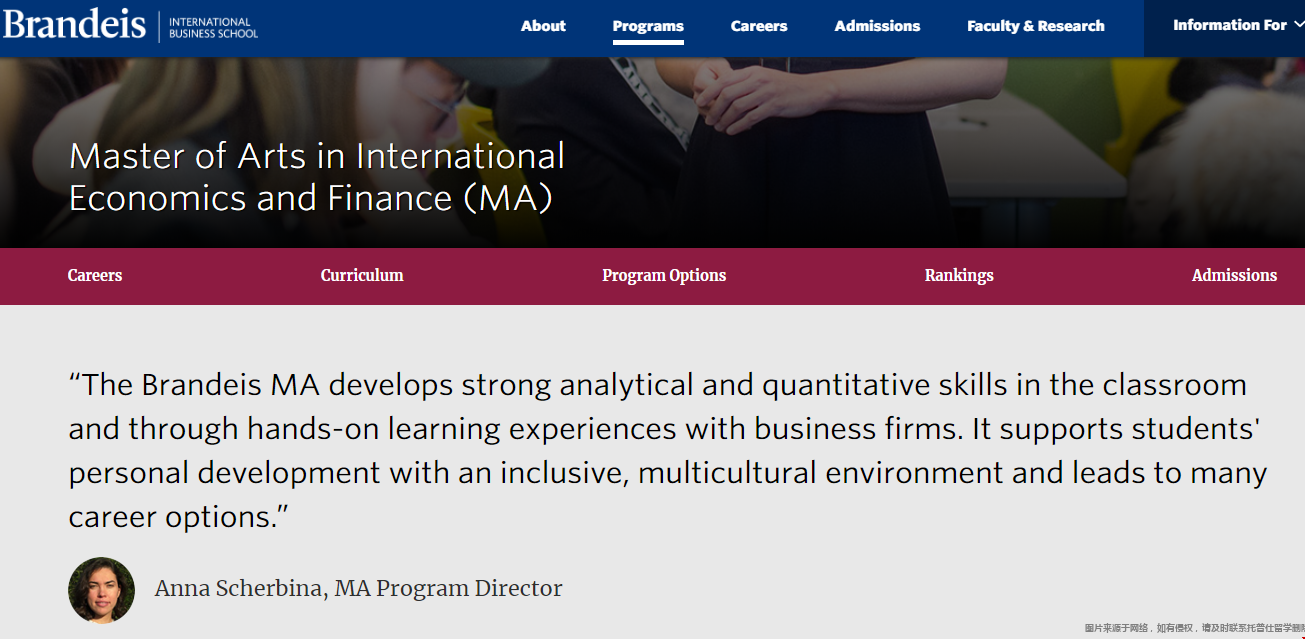The image size is (1305, 639).
Task: Switch to Careers in the maroon program bar
Action: (x=95, y=275)
